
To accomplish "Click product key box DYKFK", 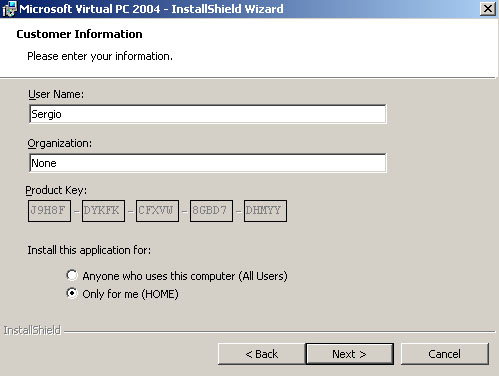I will pyautogui.click(x=103, y=211).
